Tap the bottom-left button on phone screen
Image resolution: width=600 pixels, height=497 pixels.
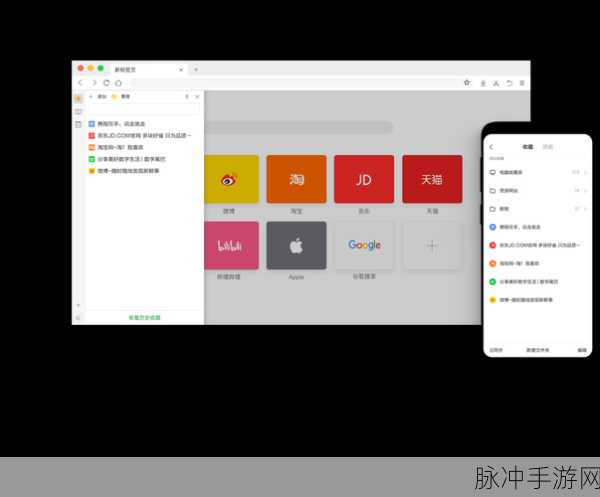pyautogui.click(x=496, y=350)
